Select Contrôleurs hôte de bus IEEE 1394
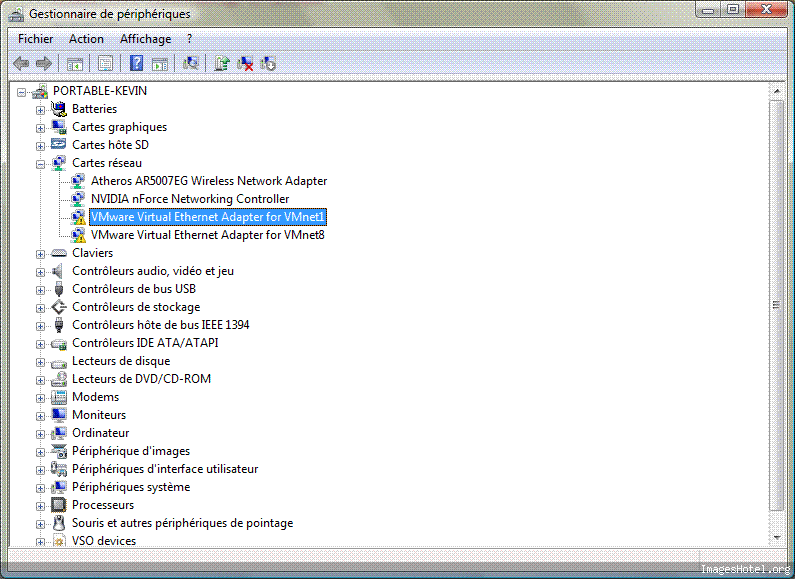The height and width of the screenshot is (579, 795). [161, 324]
